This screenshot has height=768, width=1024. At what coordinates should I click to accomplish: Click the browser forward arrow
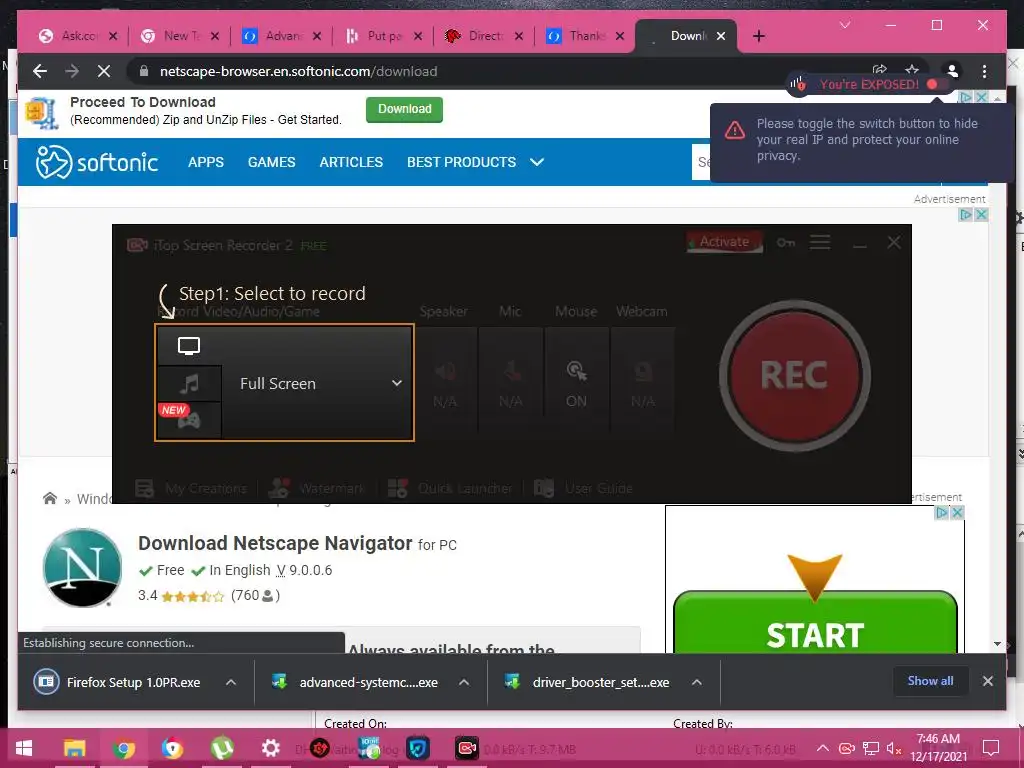[x=72, y=71]
